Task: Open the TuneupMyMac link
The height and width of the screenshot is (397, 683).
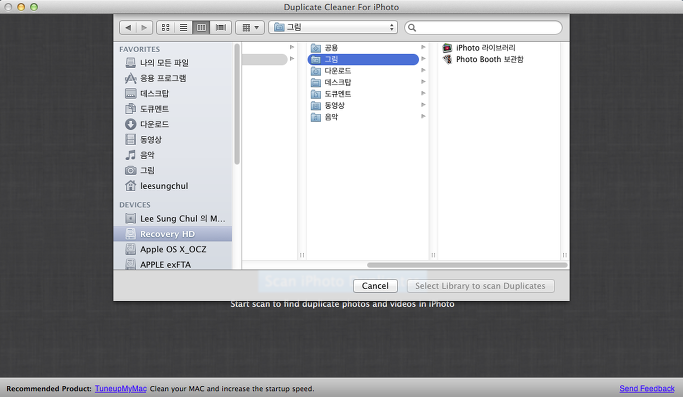Action: pyautogui.click(x=121, y=388)
